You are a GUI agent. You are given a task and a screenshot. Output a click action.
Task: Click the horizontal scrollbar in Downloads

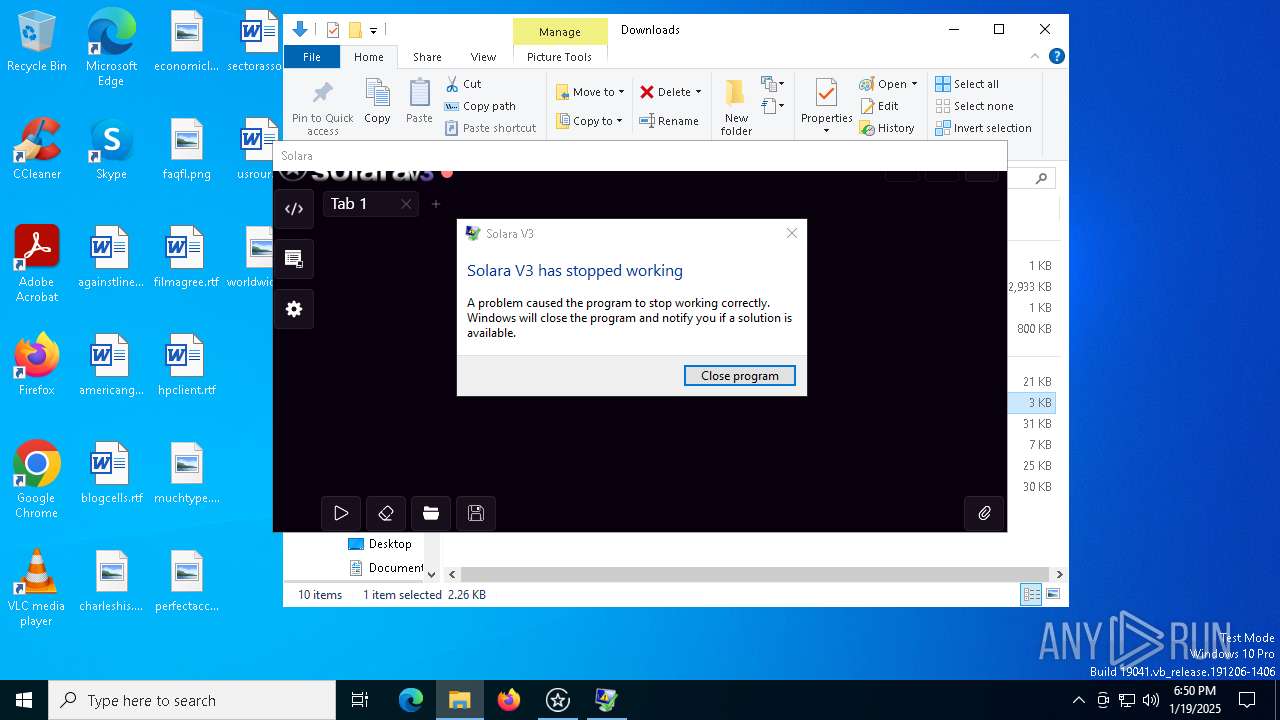click(754, 574)
